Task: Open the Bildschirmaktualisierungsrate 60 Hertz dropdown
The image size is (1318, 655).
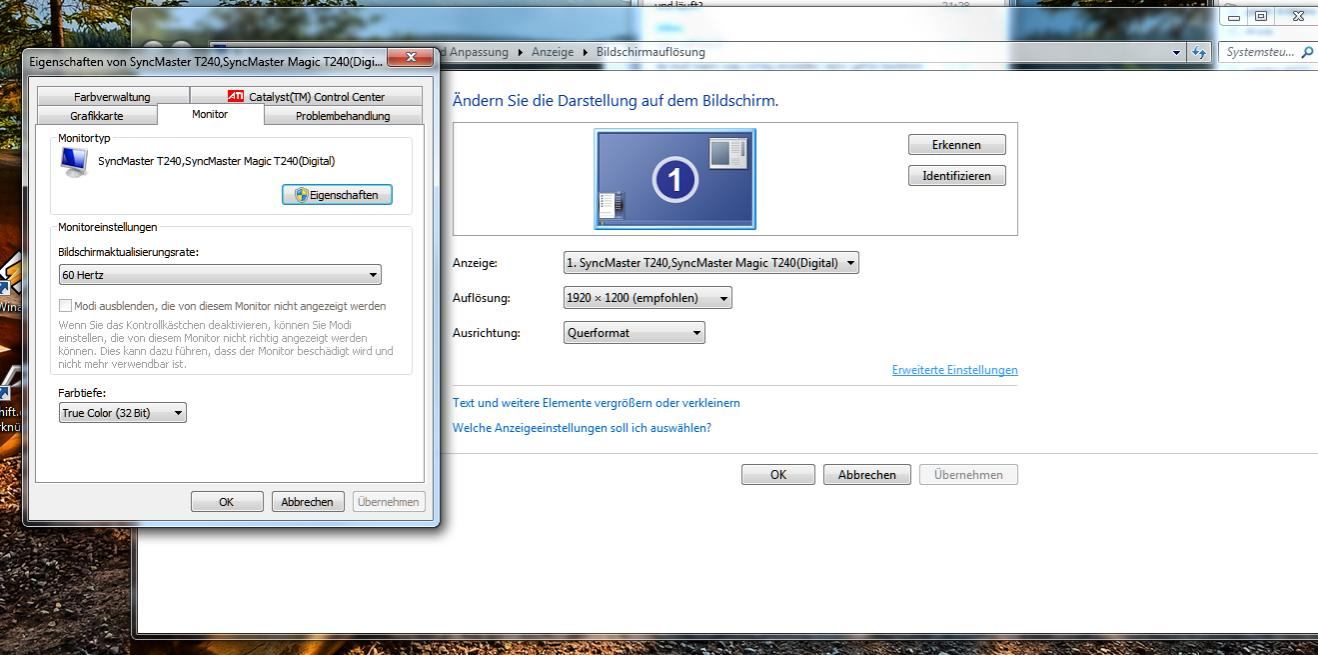Action: [220, 275]
